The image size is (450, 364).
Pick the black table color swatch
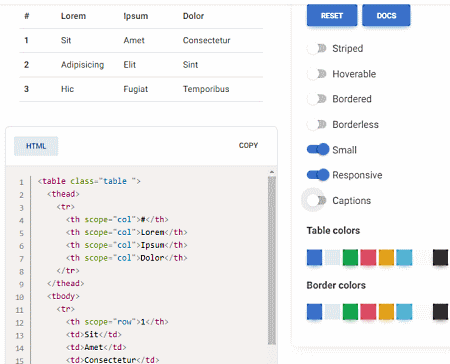click(x=440, y=257)
